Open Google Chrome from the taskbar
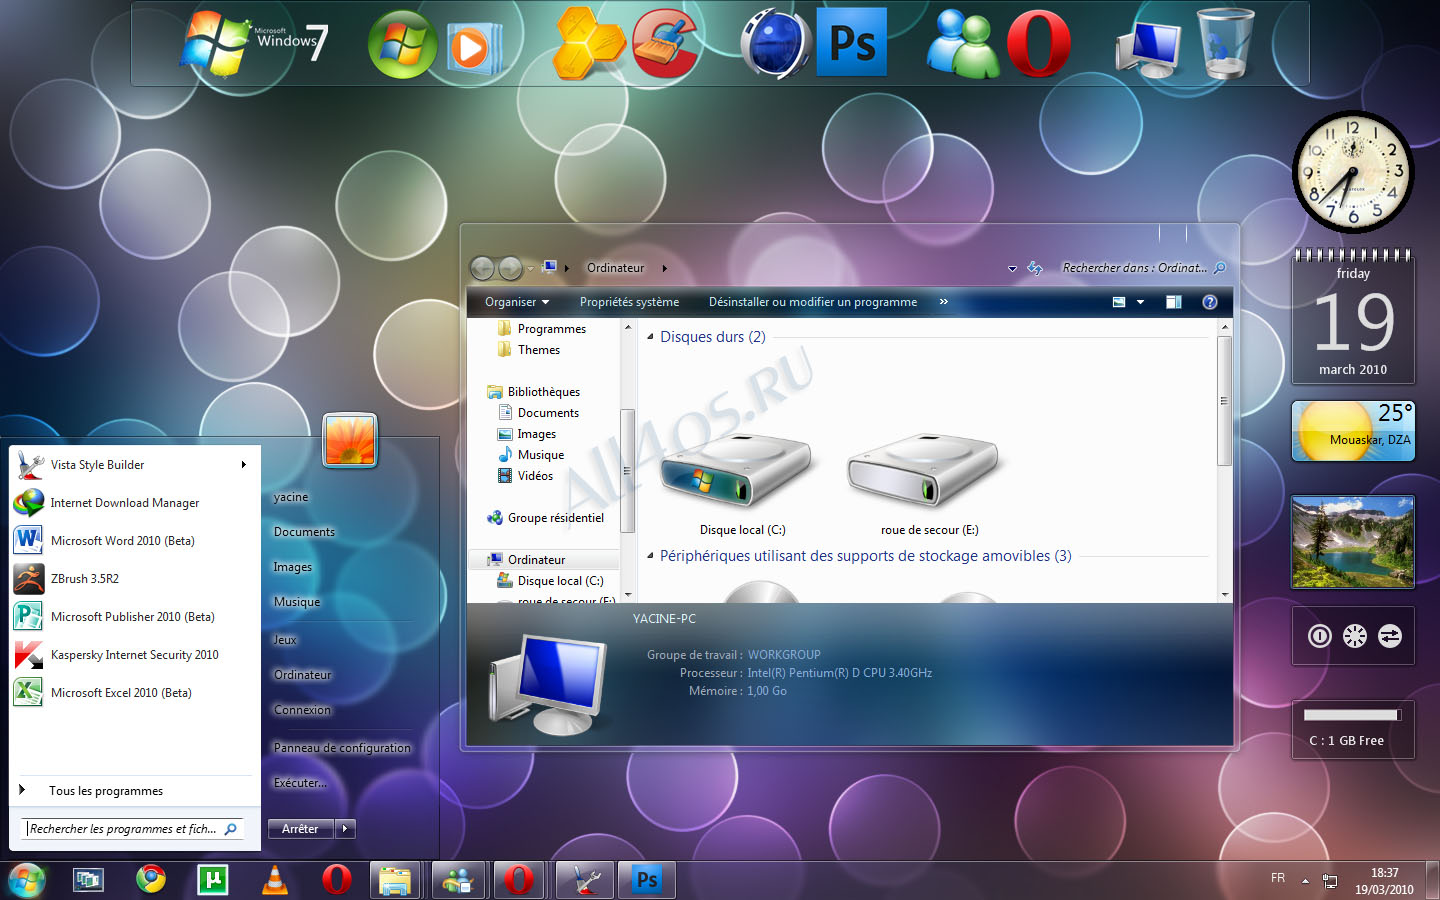Image resolution: width=1440 pixels, height=900 pixels. tap(151, 879)
